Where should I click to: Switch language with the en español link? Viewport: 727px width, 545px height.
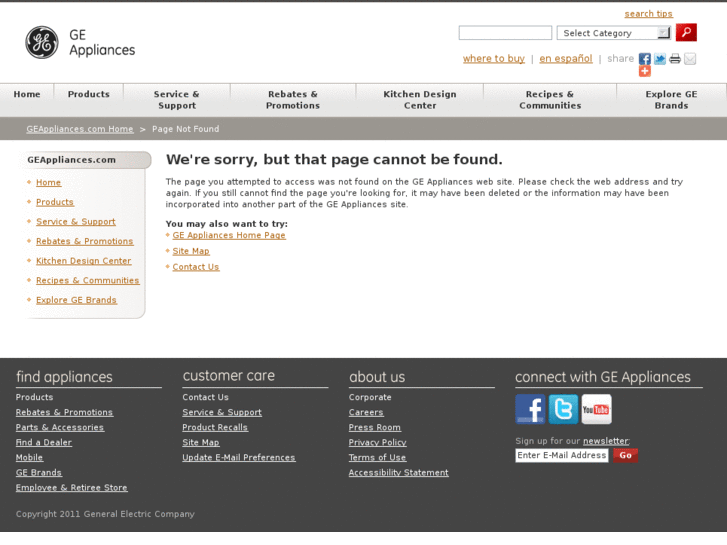click(x=566, y=58)
